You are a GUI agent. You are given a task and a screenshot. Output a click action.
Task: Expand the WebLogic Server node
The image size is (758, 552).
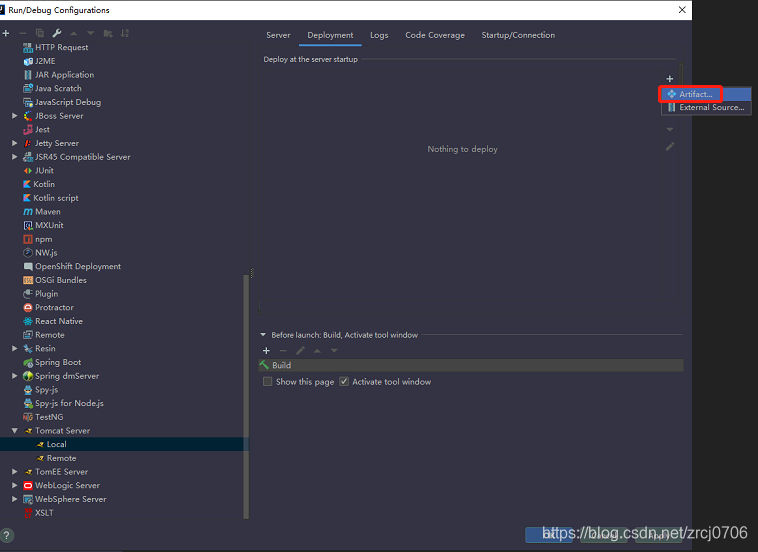click(x=15, y=485)
